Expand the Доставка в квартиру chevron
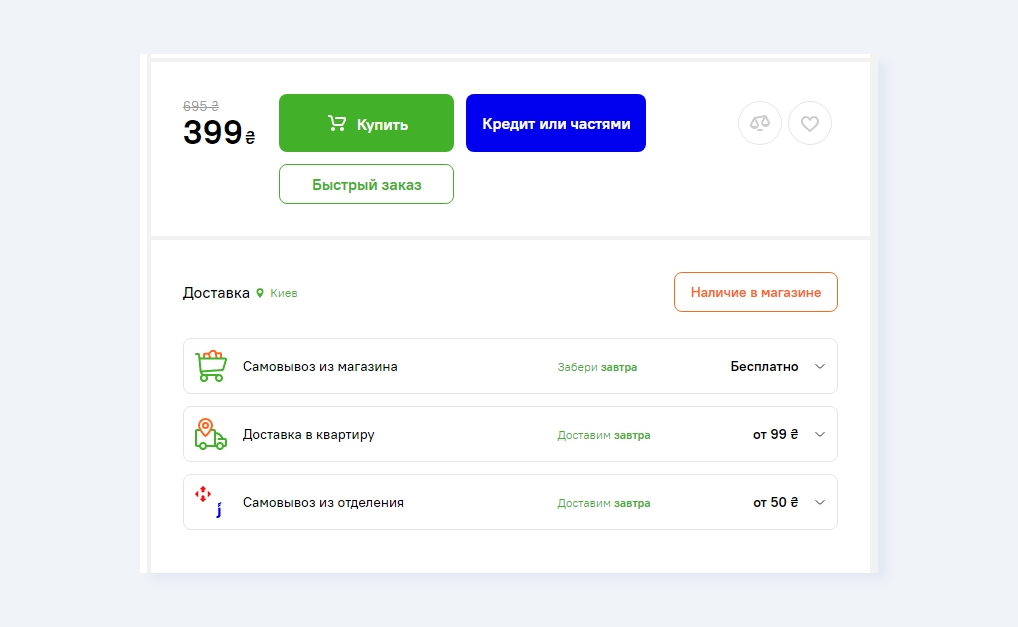Image resolution: width=1018 pixels, height=627 pixels. coord(820,434)
